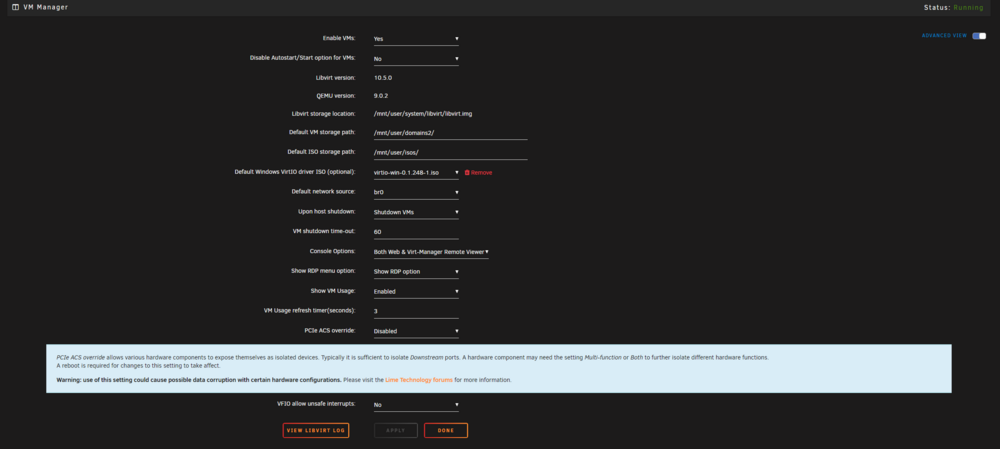Click the Apply button
The image size is (1000, 449).
pyautogui.click(x=395, y=431)
